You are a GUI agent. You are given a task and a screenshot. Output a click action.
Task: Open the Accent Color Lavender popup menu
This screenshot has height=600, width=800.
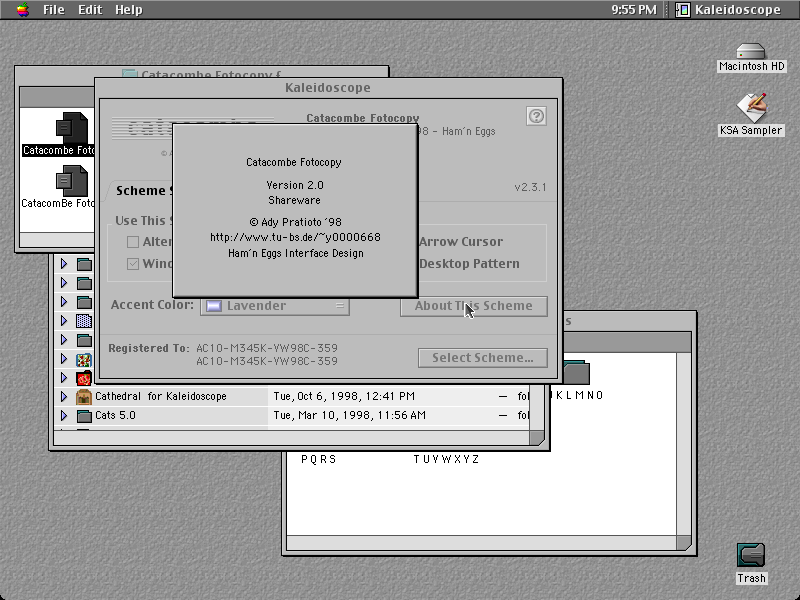[275, 306]
